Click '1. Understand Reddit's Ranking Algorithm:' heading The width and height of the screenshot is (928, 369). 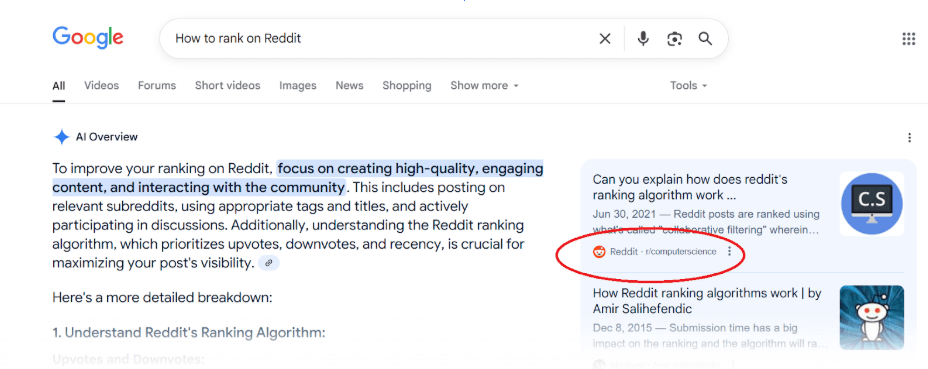(x=189, y=333)
